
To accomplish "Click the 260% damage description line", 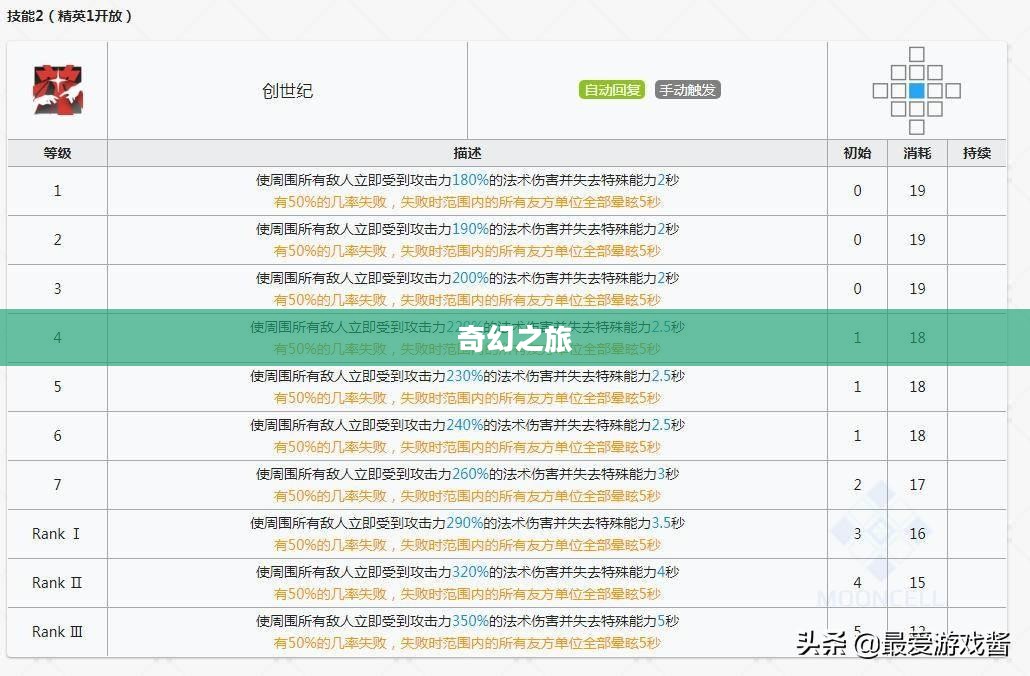I will pos(467,474).
